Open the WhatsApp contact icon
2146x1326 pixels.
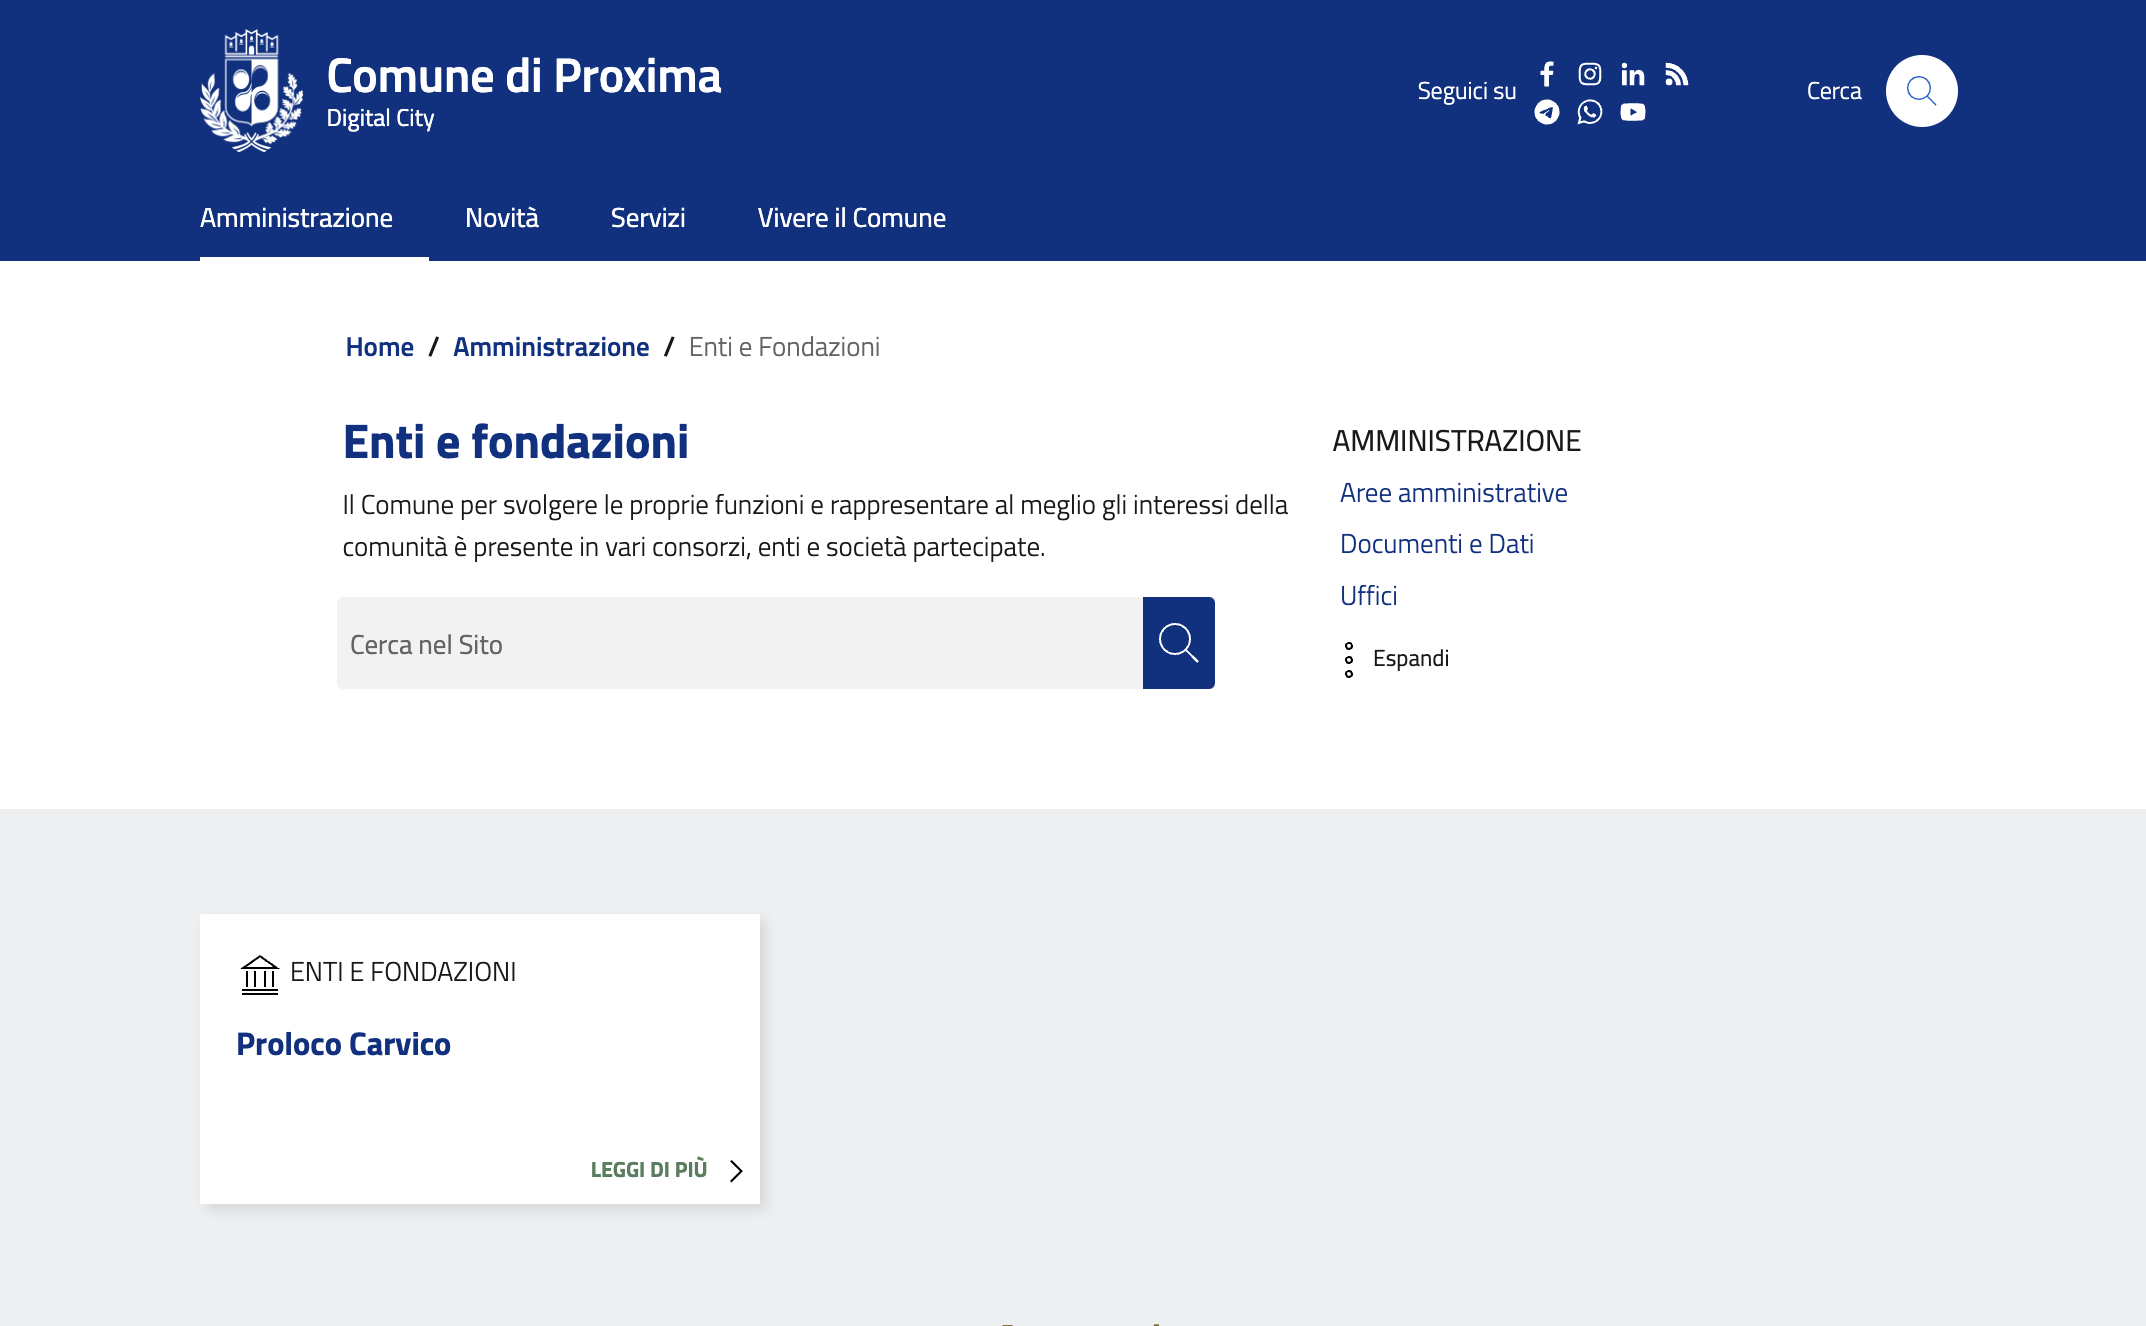(x=1590, y=112)
